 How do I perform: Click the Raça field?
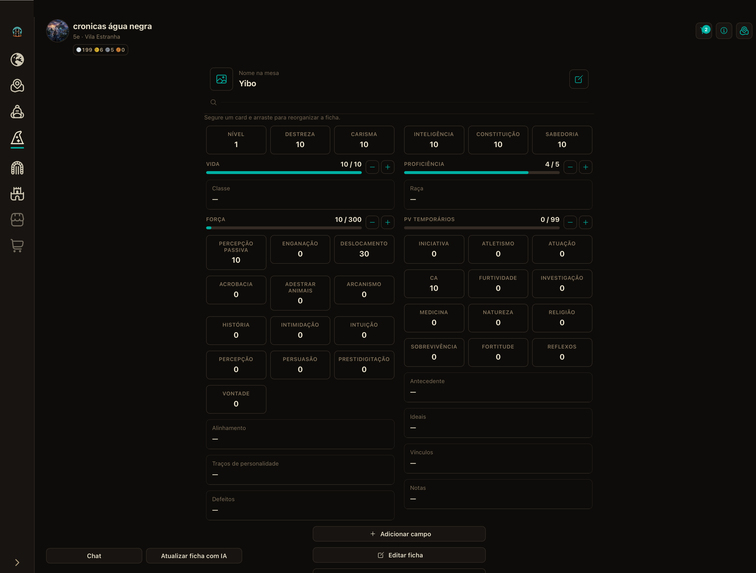coord(498,194)
